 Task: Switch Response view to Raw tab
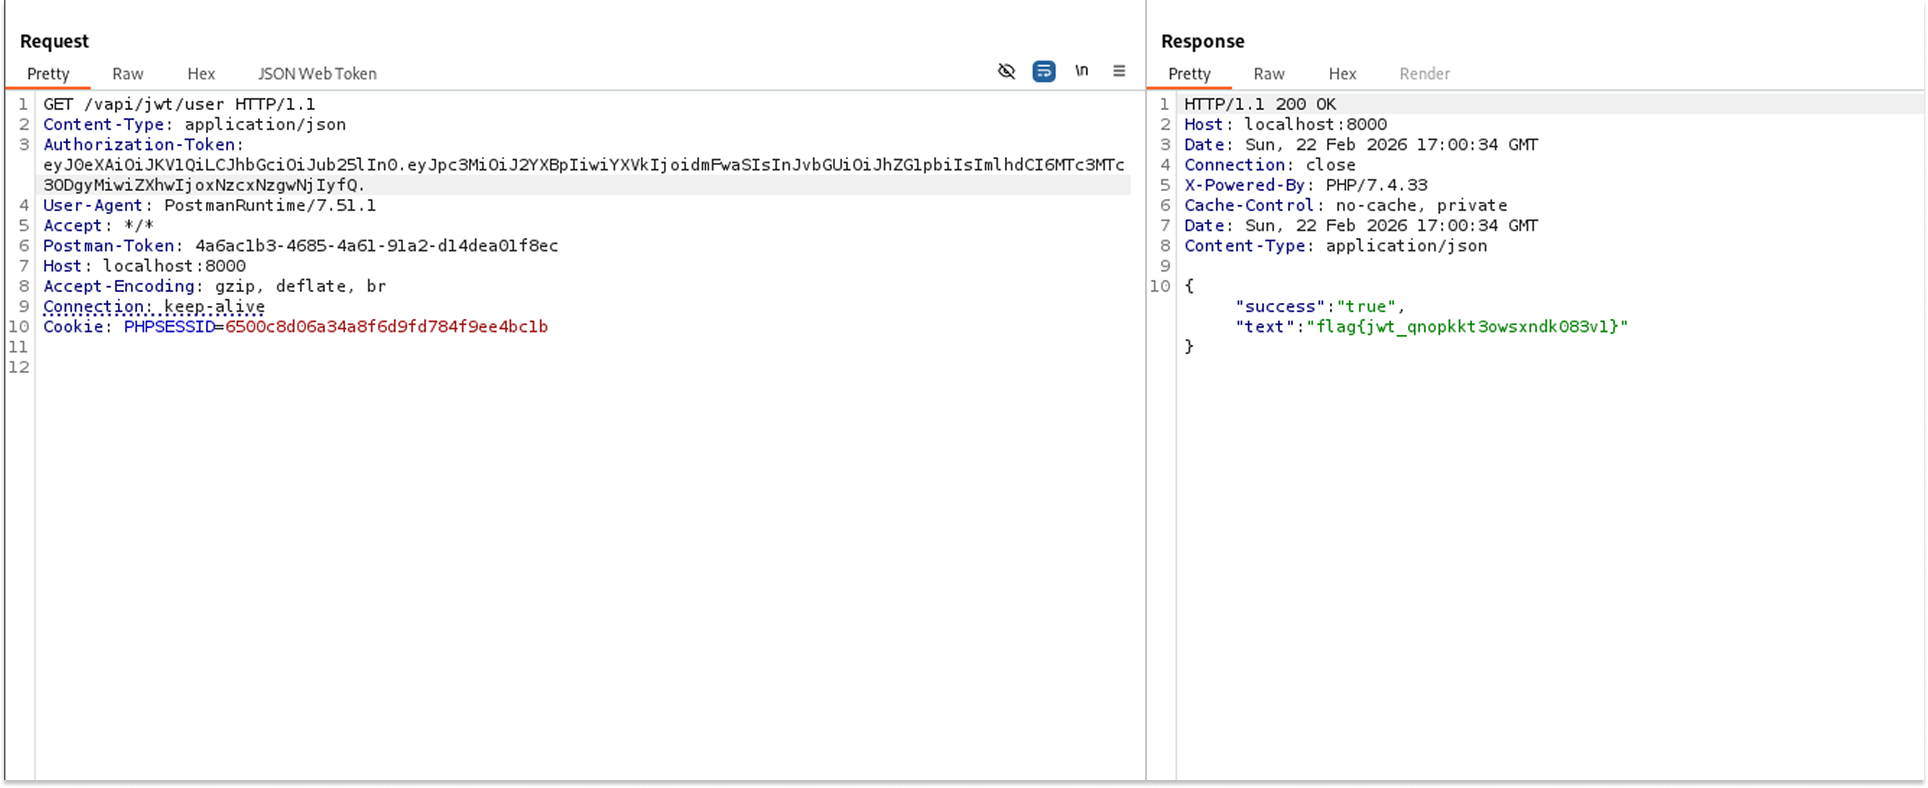tap(1268, 74)
